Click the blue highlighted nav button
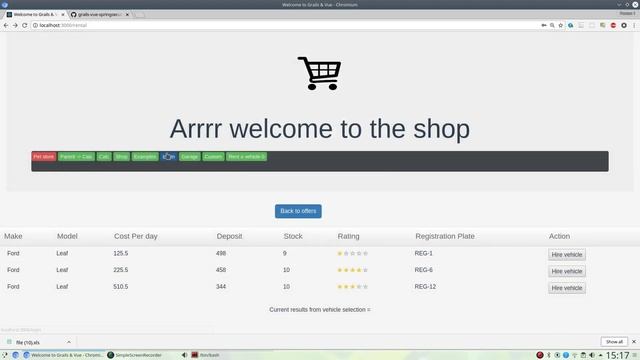 [169, 157]
